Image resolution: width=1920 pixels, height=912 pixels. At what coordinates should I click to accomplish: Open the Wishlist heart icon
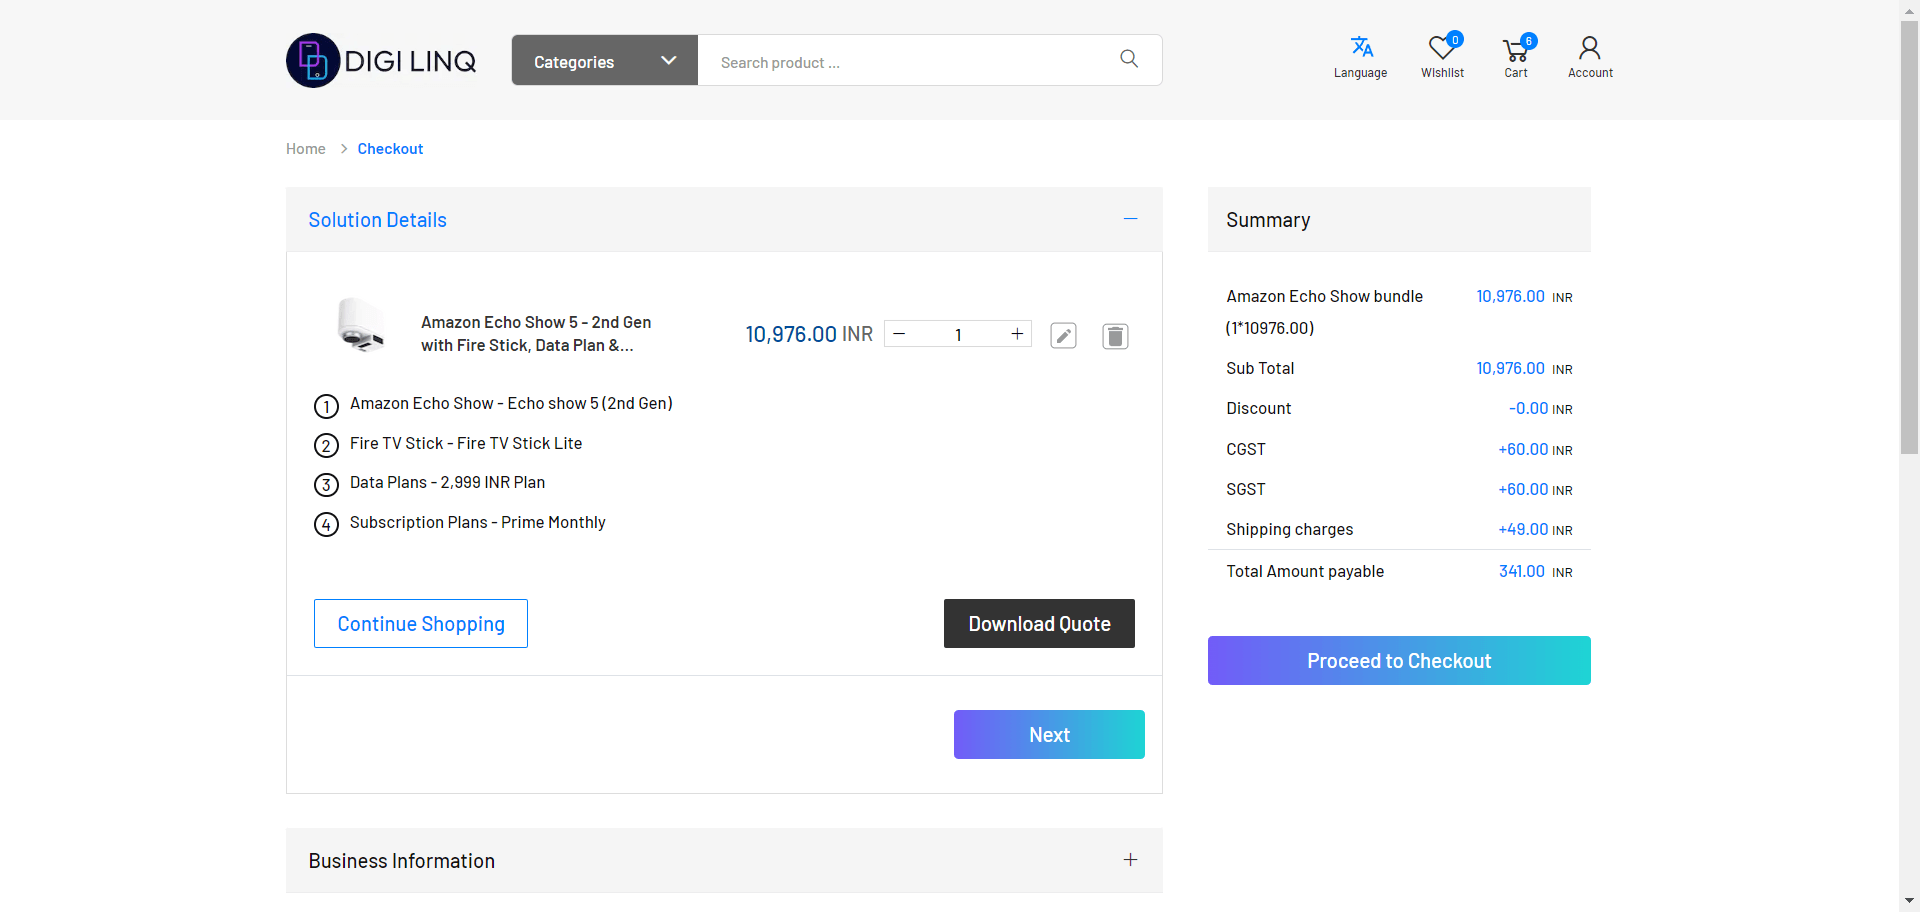click(x=1441, y=48)
